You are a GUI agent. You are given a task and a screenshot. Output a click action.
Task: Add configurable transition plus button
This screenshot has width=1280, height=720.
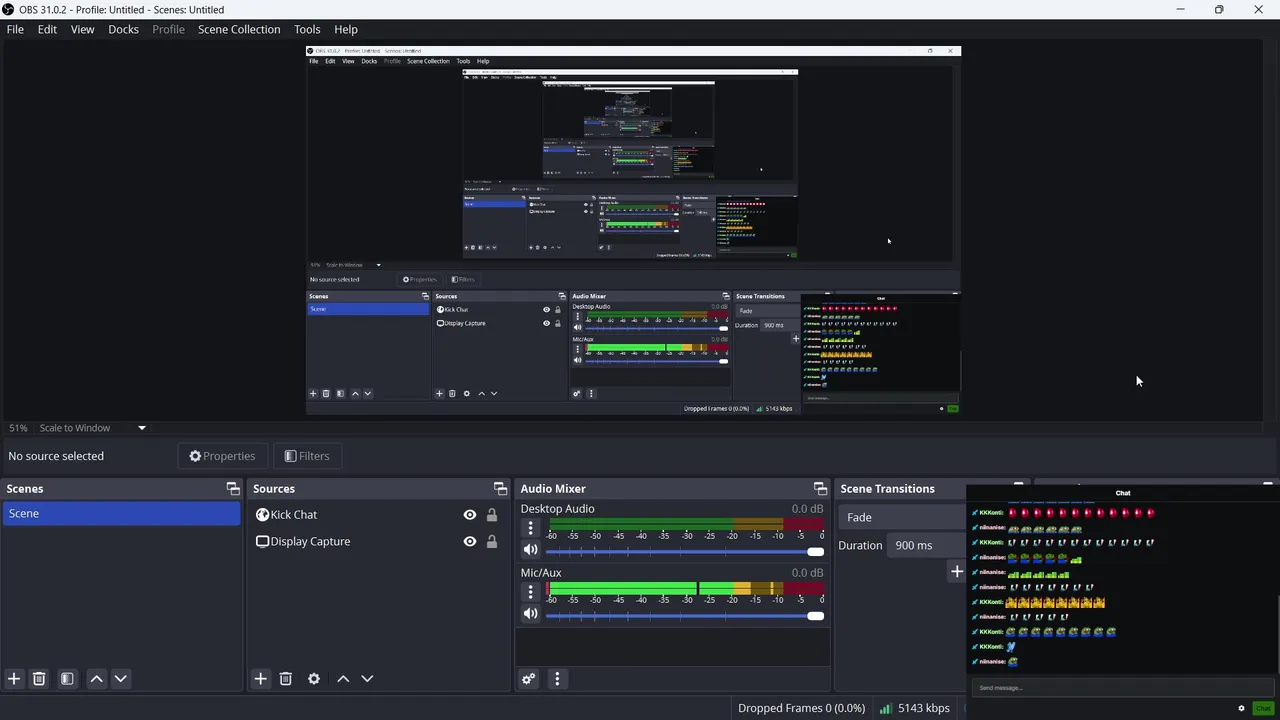[957, 571]
